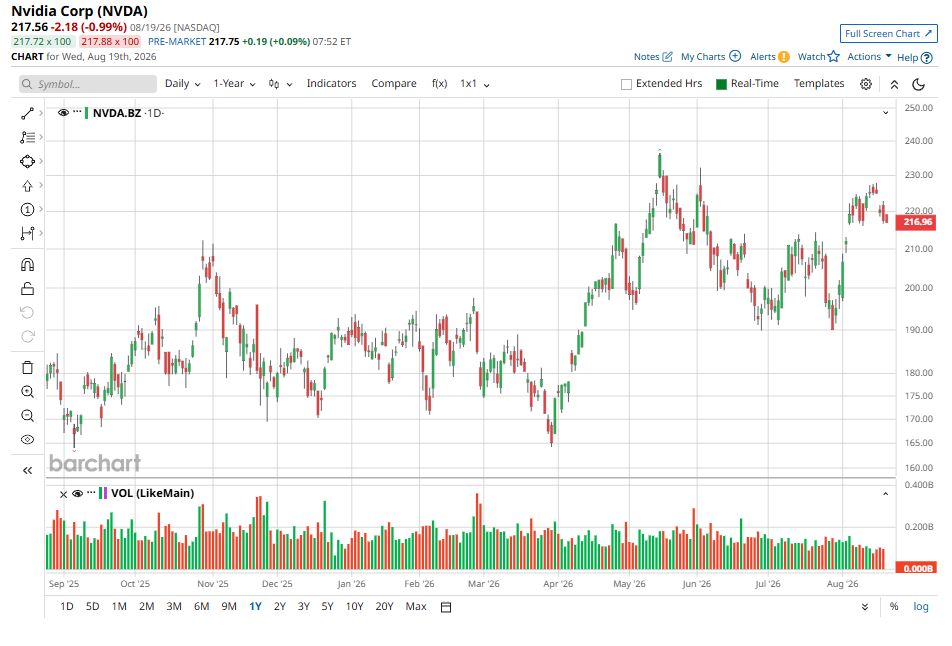Select the 1D time range
This screenshot has height=646, width=952.
pos(66,606)
